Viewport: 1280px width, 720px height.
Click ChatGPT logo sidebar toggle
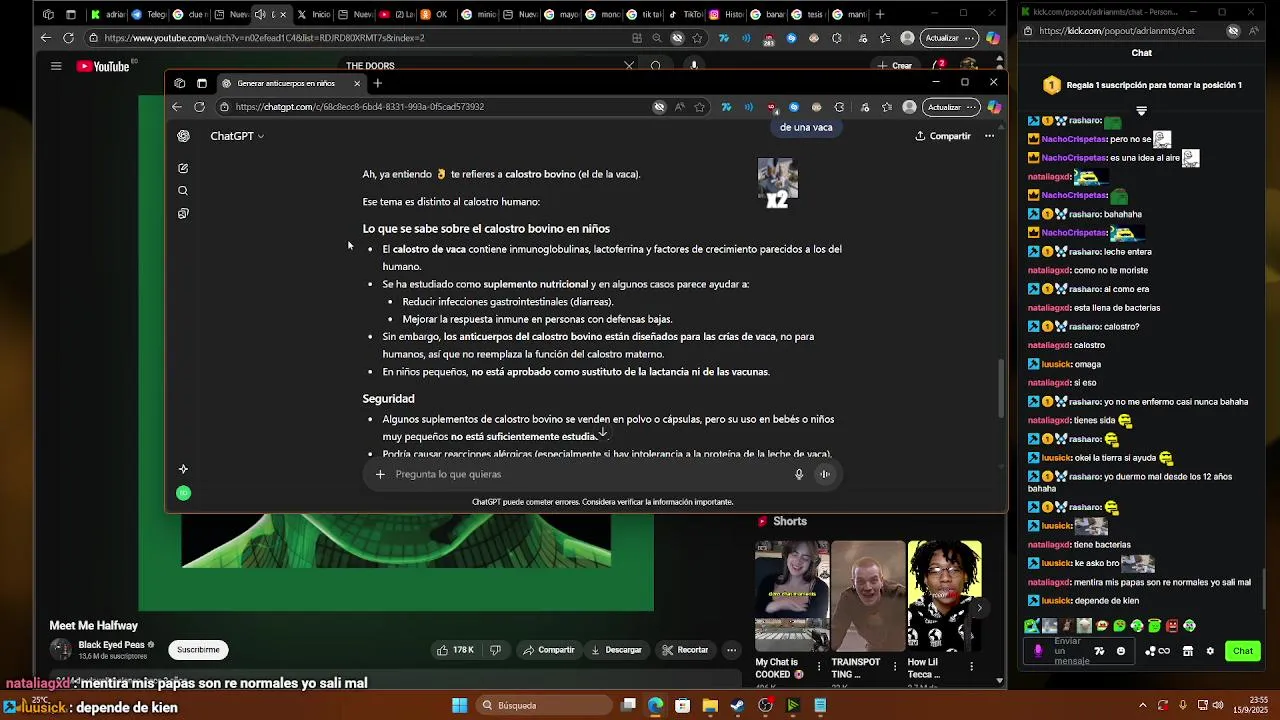tap(183, 136)
